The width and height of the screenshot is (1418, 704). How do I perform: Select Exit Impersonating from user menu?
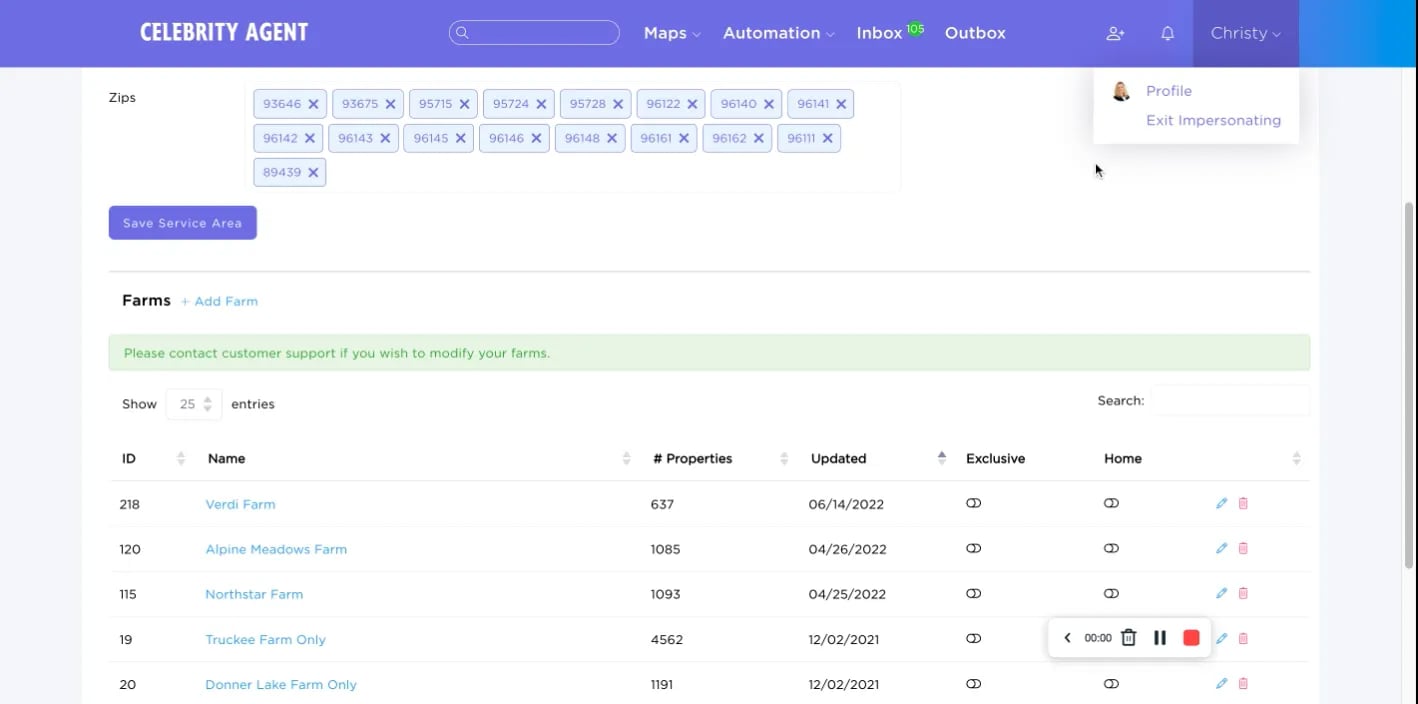pos(1212,120)
